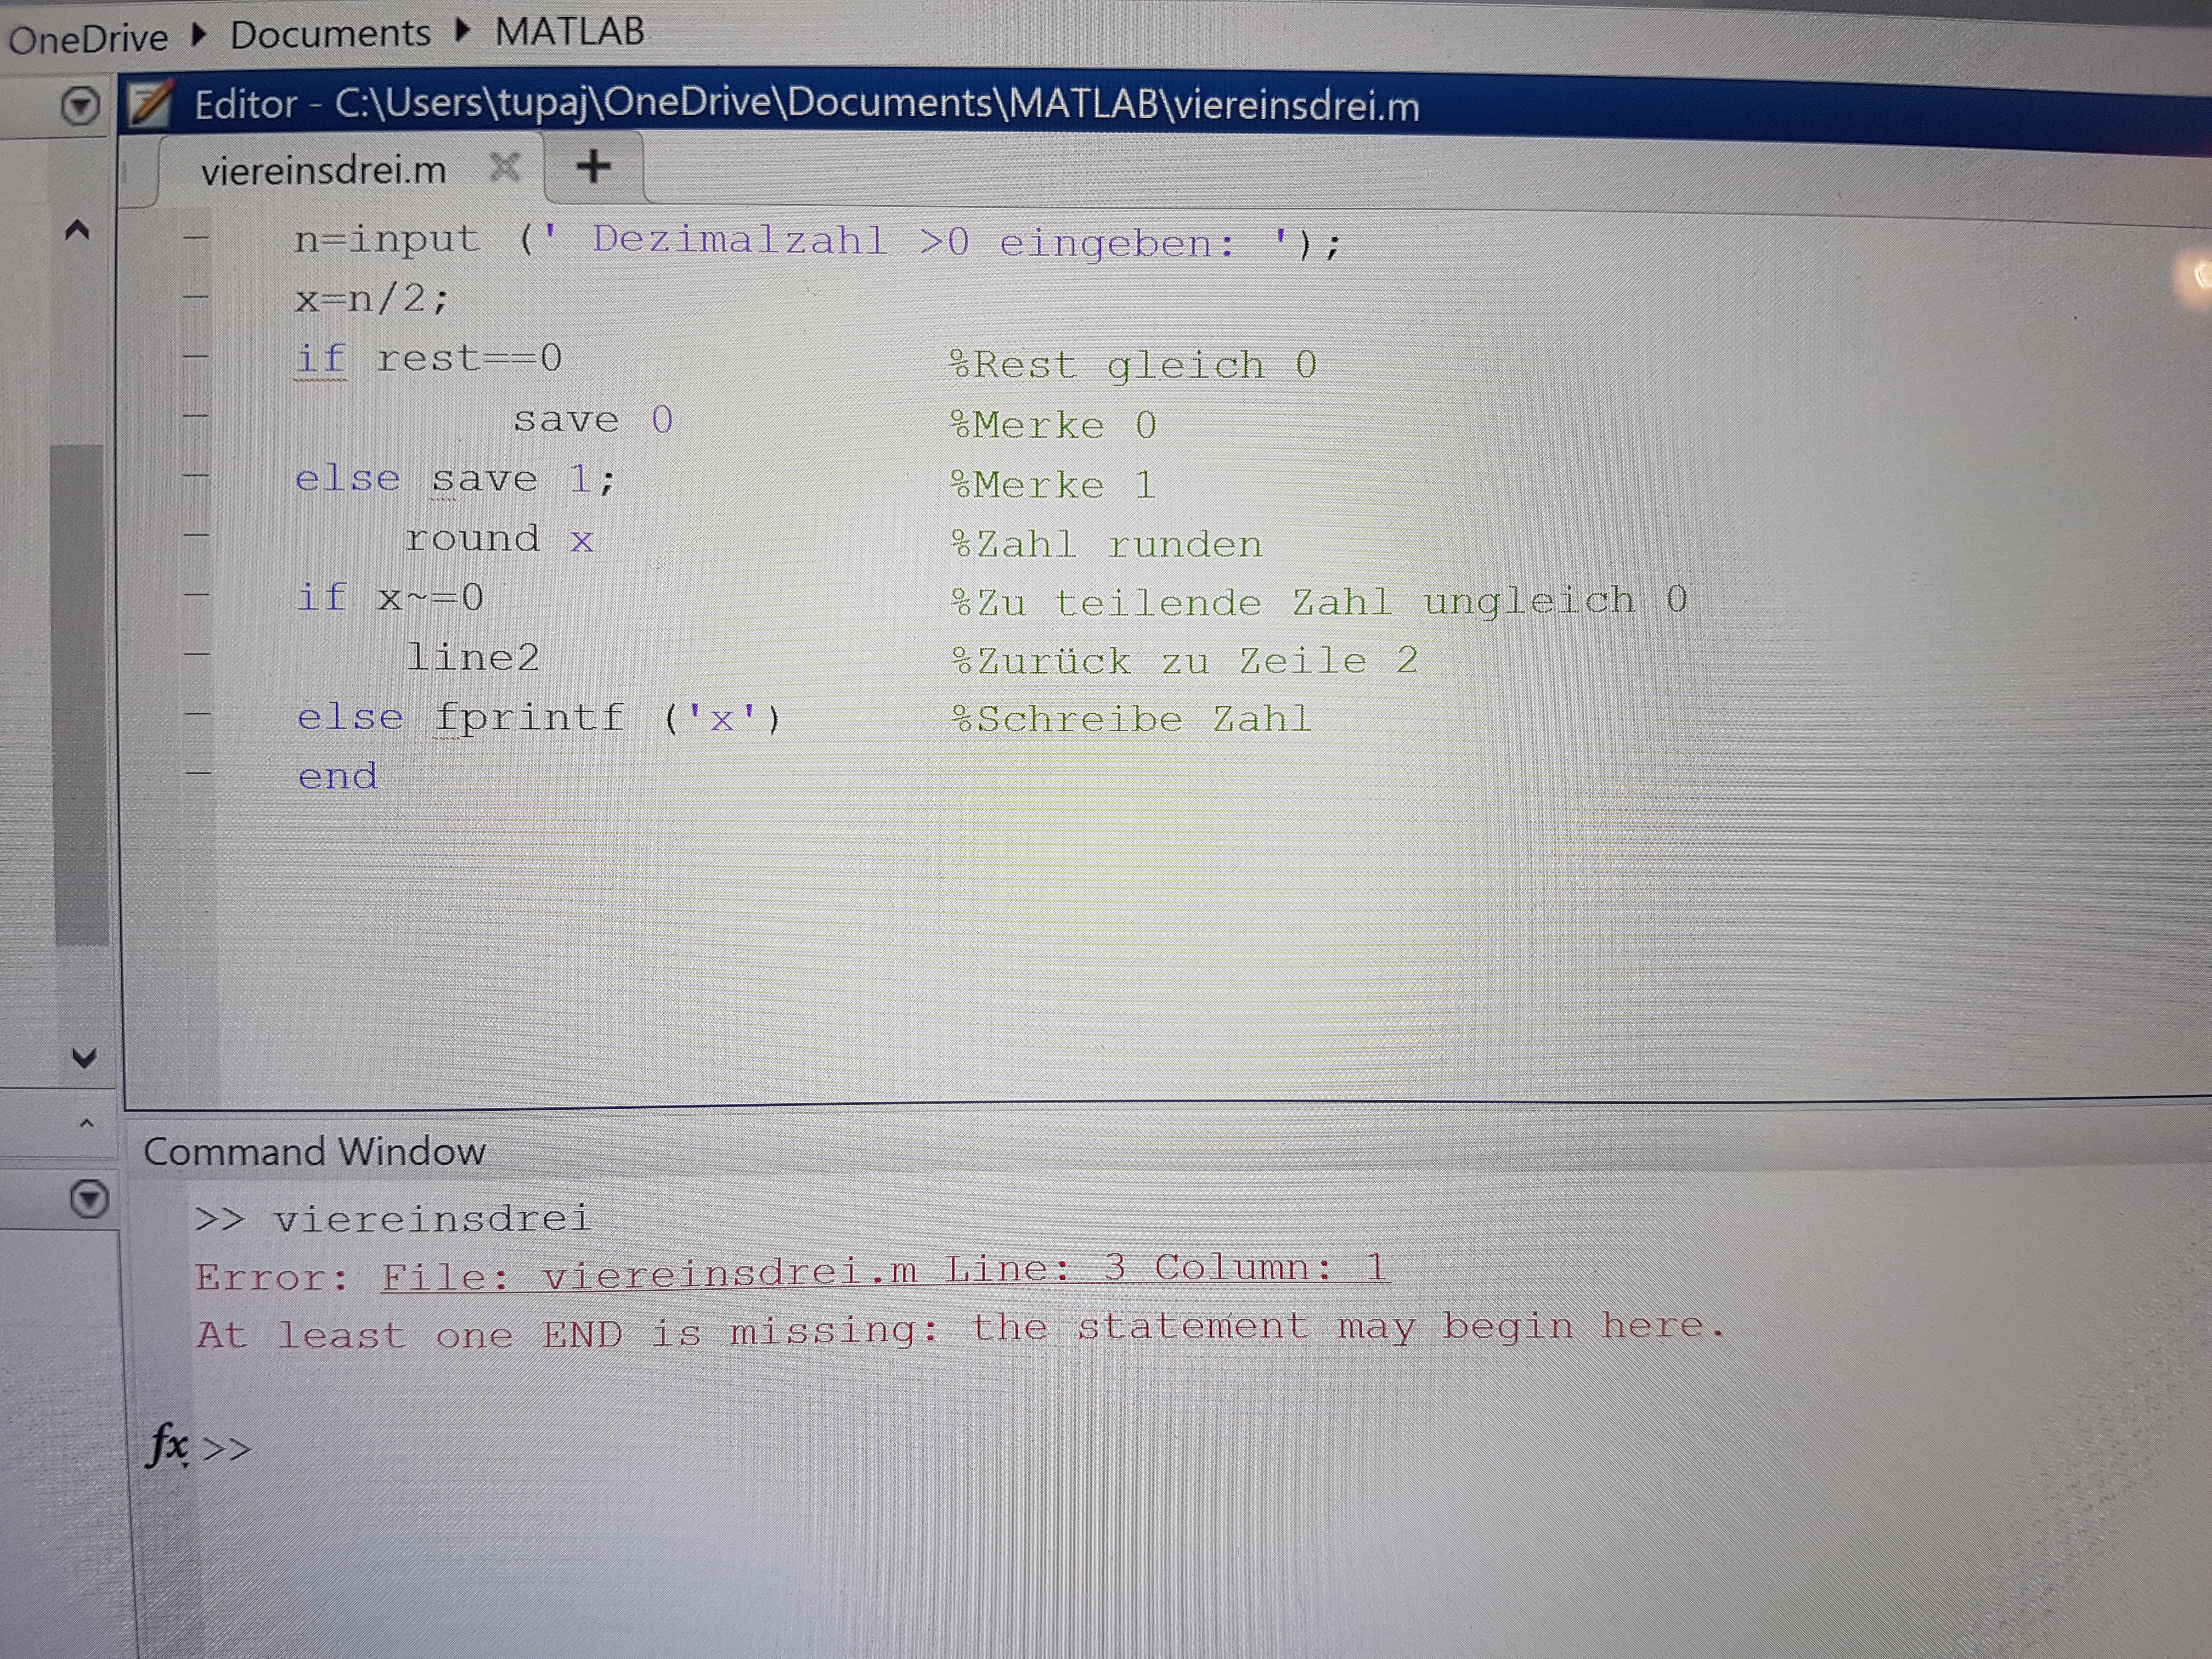2212x1659 pixels.
Task: Click the OneDrive breadcrumb folder
Action: coord(88,38)
